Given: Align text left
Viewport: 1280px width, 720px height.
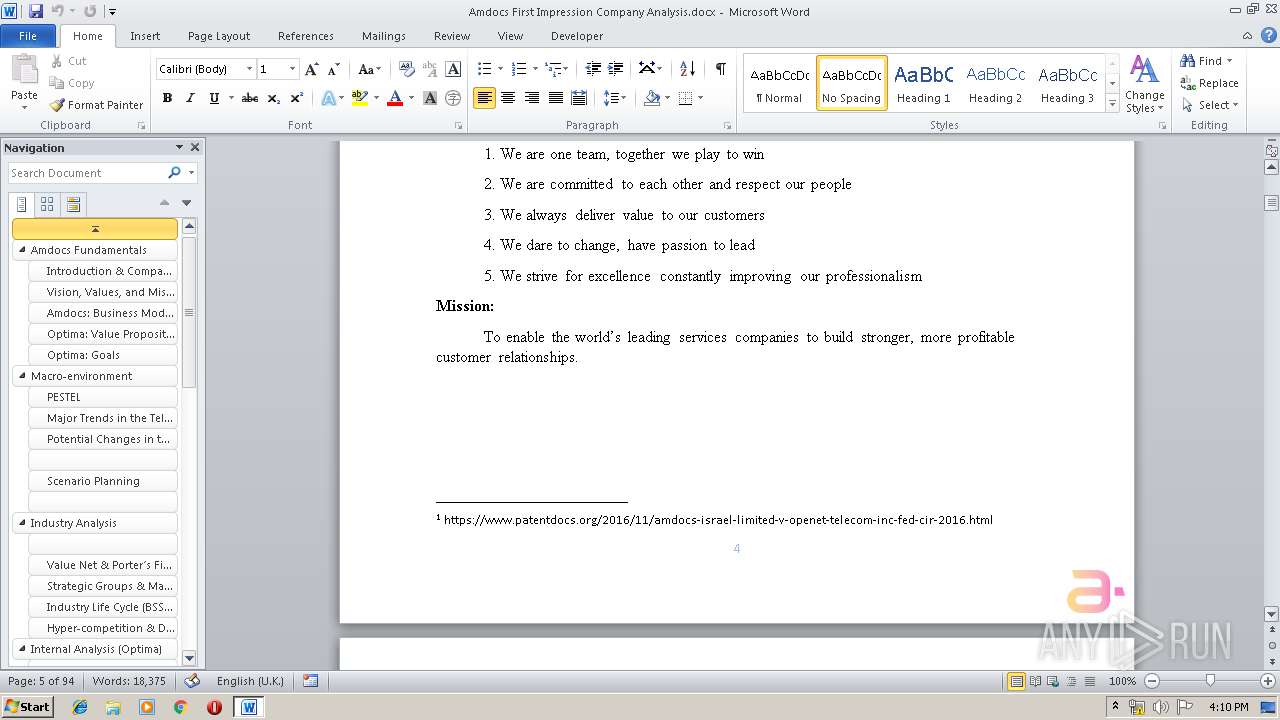Looking at the screenshot, I should click(x=485, y=98).
